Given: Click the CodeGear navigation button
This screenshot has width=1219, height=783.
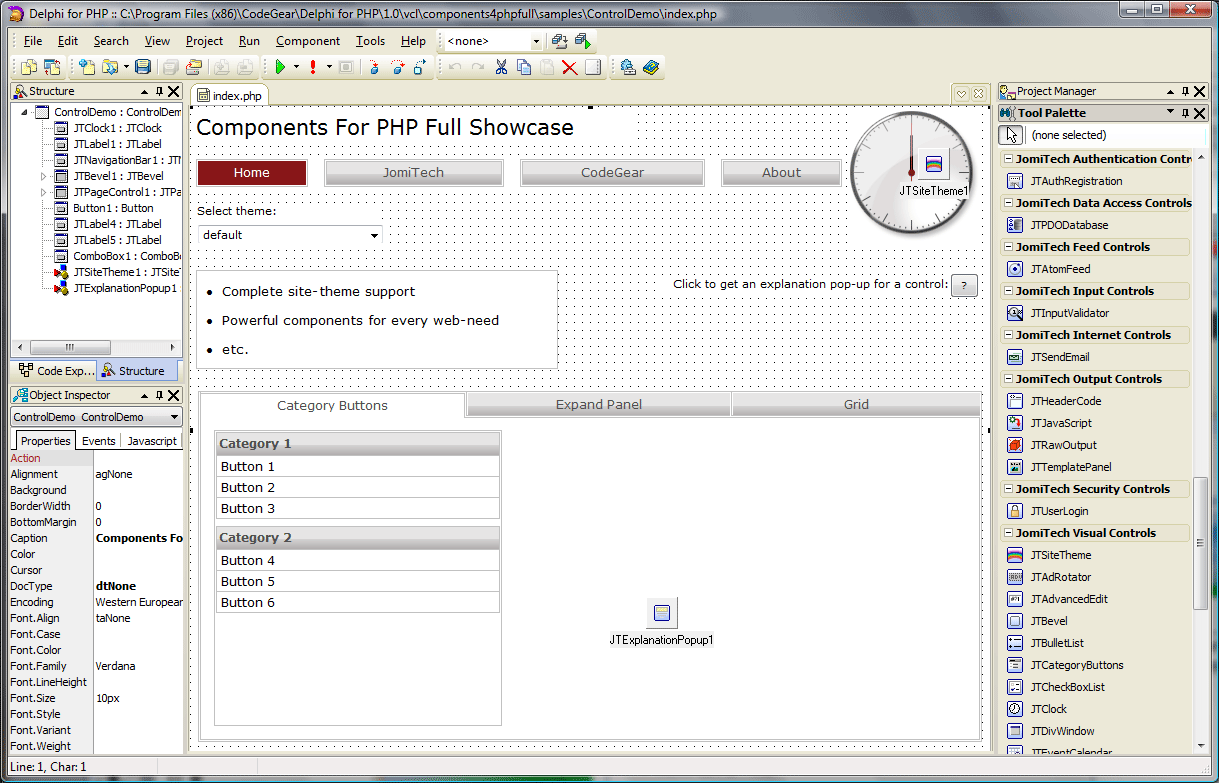Looking at the screenshot, I should click(612, 173).
